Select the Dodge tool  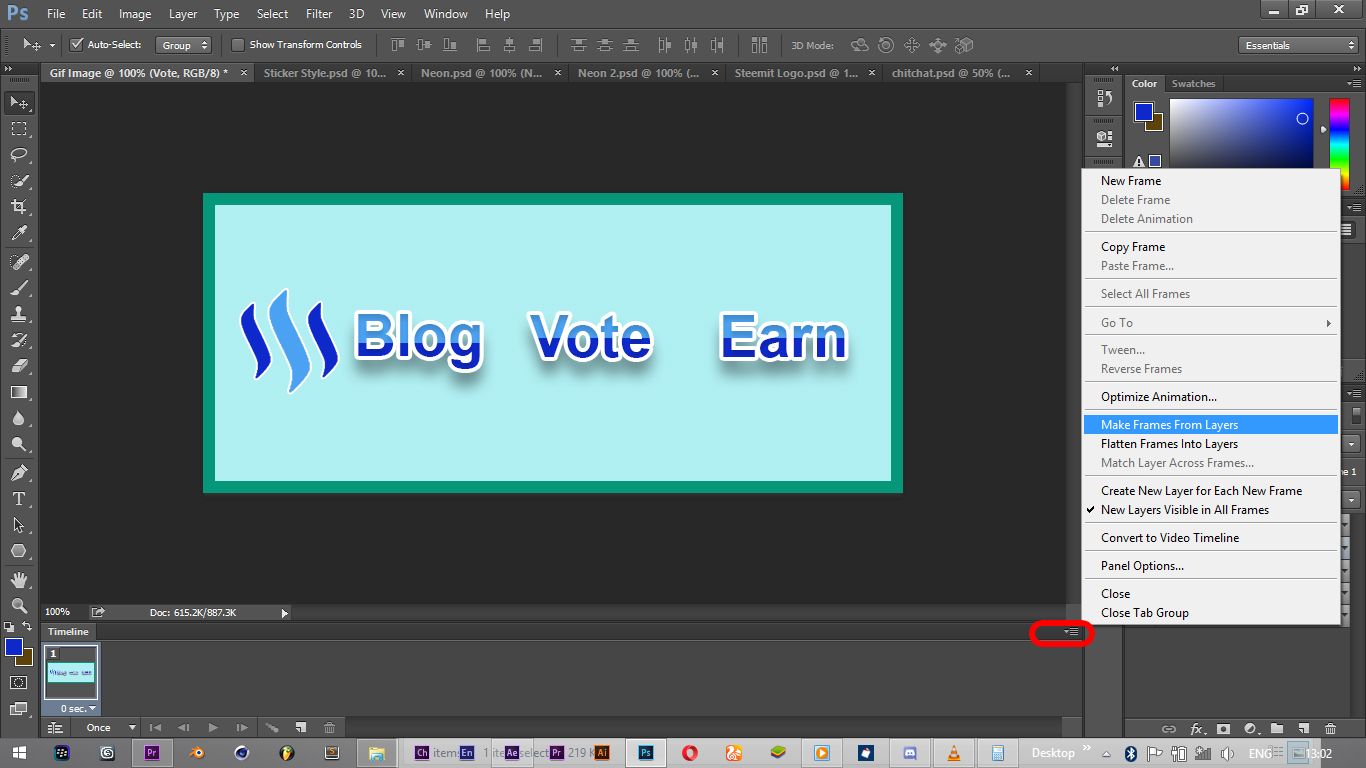[19, 444]
